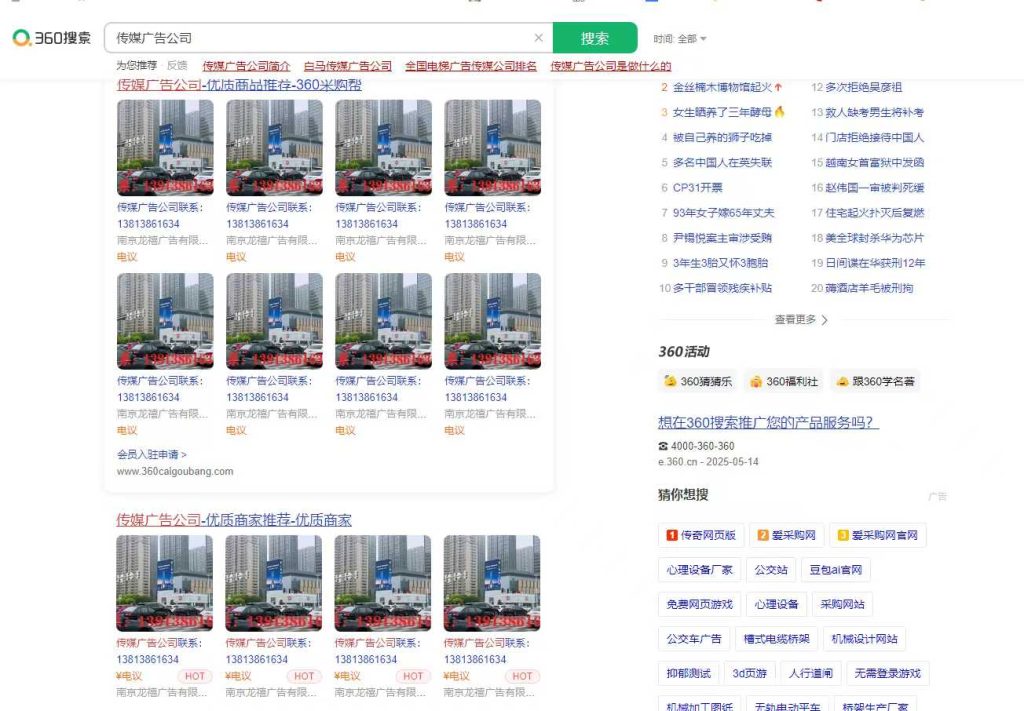Screen dimensions: 1024x711
Task: Search the suggested tag 抑郁测试
Action: pyautogui.click(x=688, y=673)
